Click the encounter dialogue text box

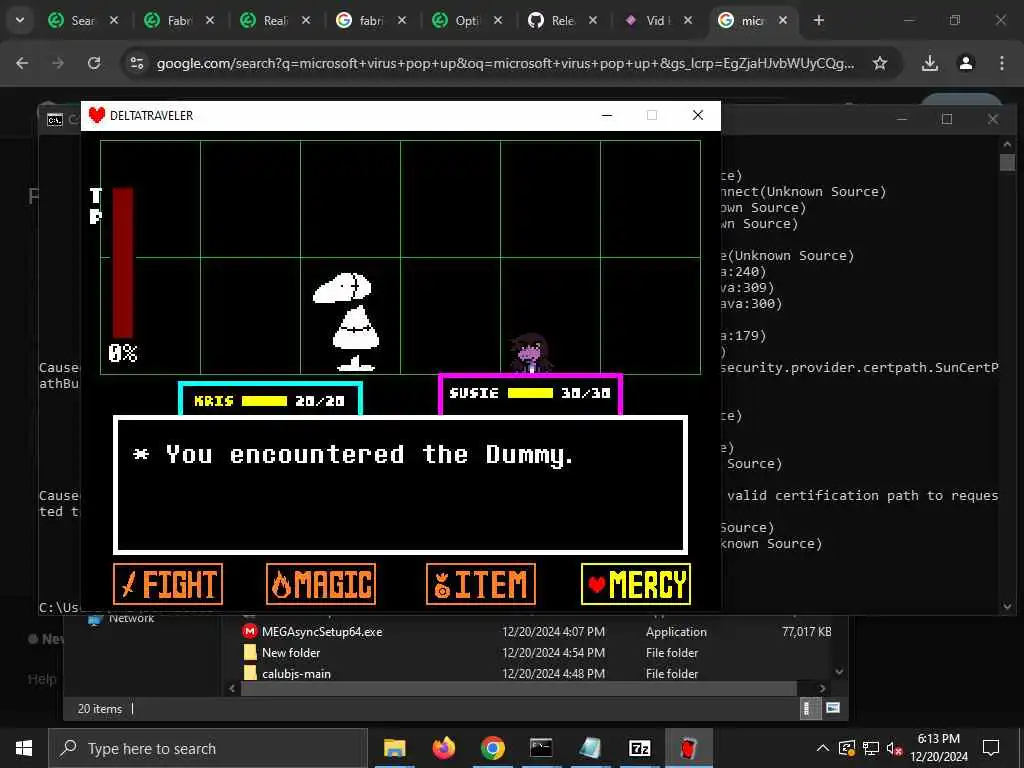[x=400, y=485]
